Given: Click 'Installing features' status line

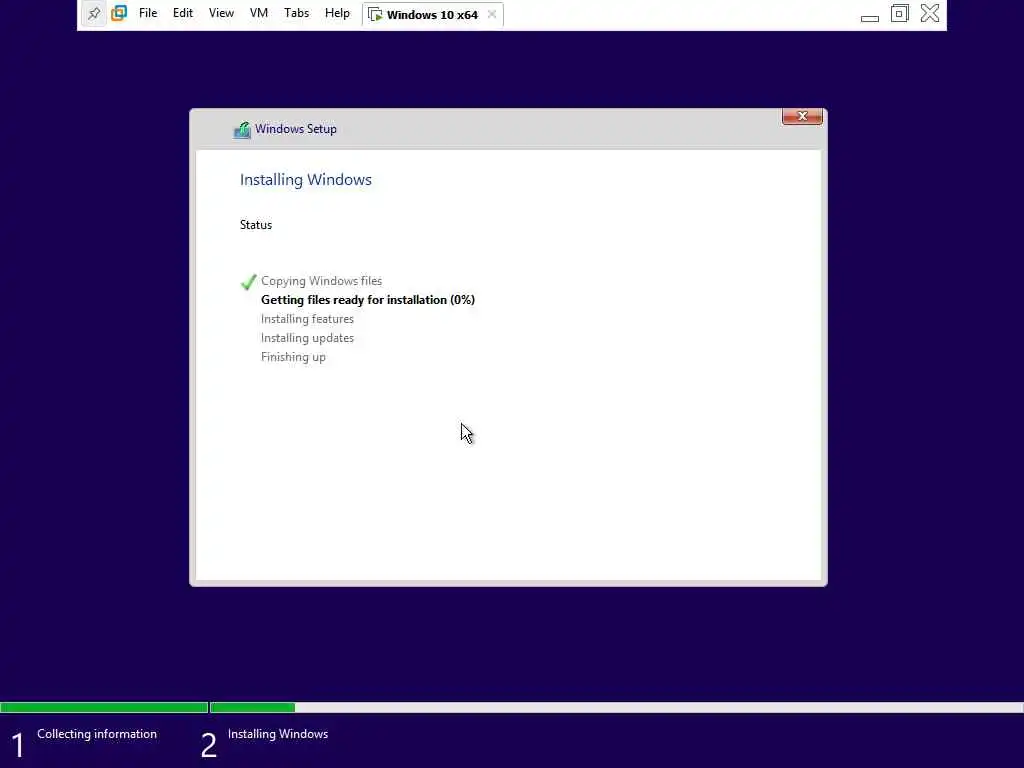Looking at the screenshot, I should (x=308, y=319).
